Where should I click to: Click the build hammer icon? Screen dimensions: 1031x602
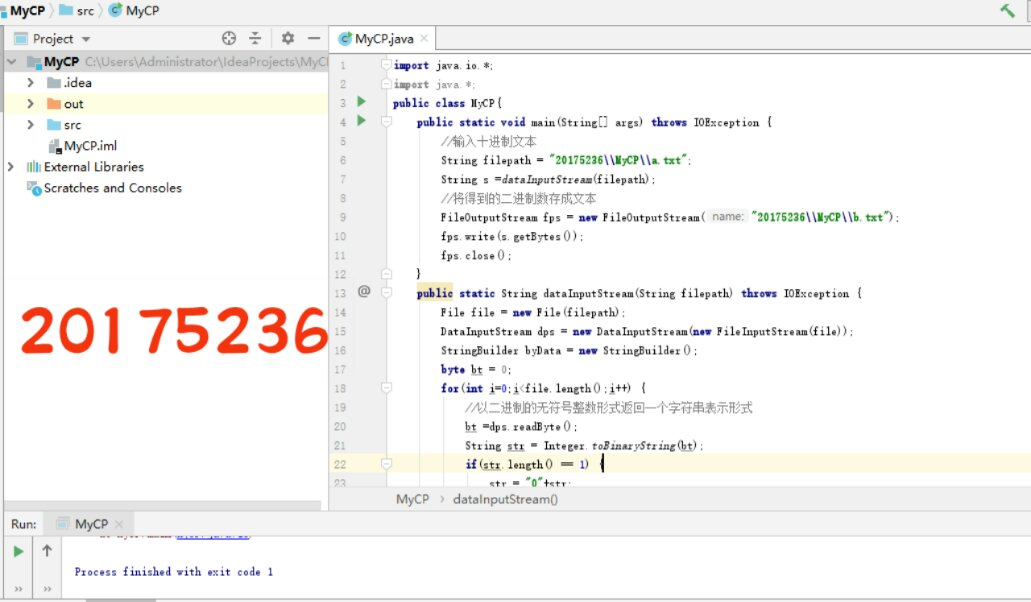[x=1007, y=10]
